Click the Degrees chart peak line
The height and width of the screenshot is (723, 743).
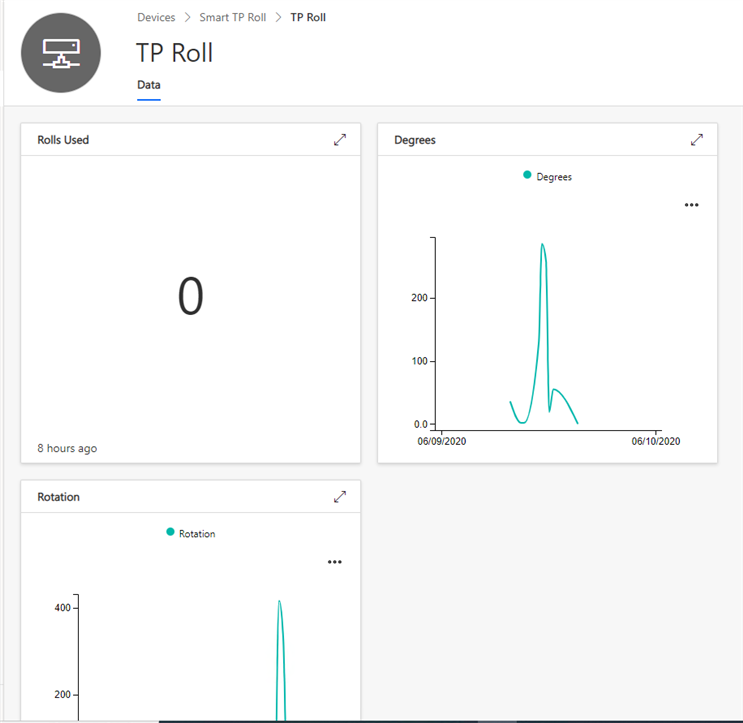click(x=543, y=246)
